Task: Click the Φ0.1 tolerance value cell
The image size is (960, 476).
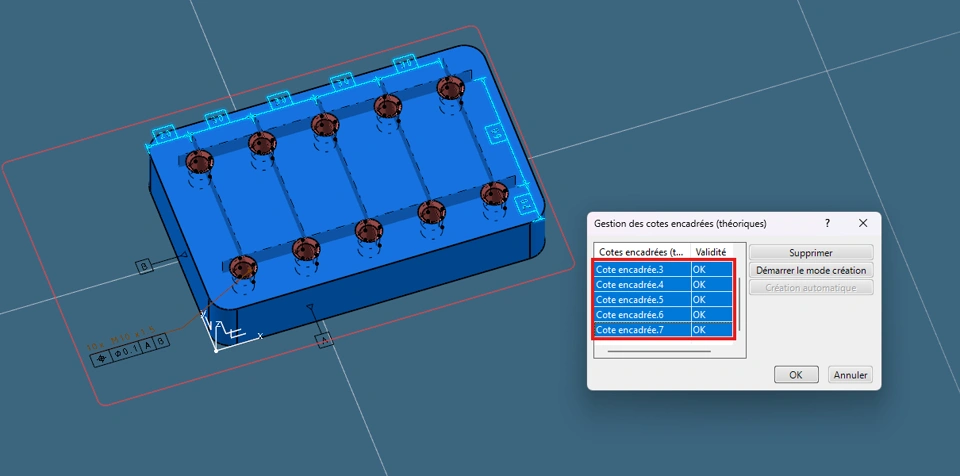Action: click(x=126, y=352)
